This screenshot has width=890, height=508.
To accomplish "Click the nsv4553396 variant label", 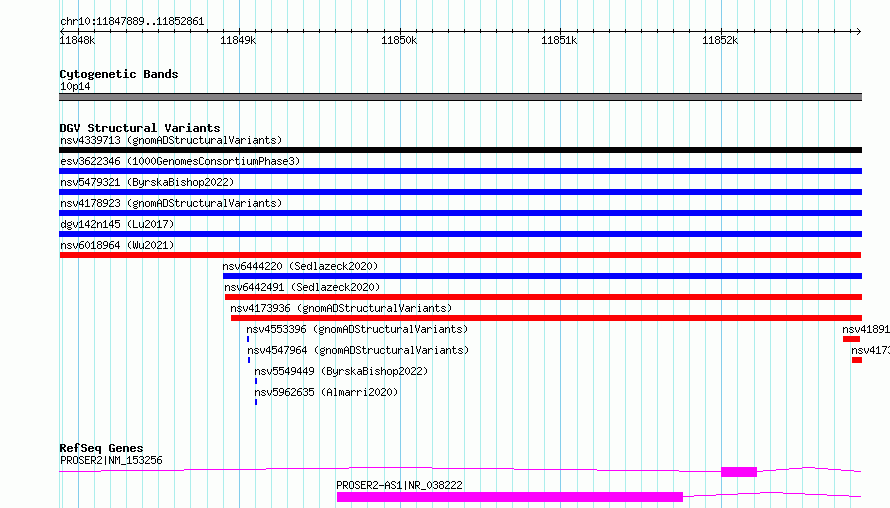I will 357,329.
